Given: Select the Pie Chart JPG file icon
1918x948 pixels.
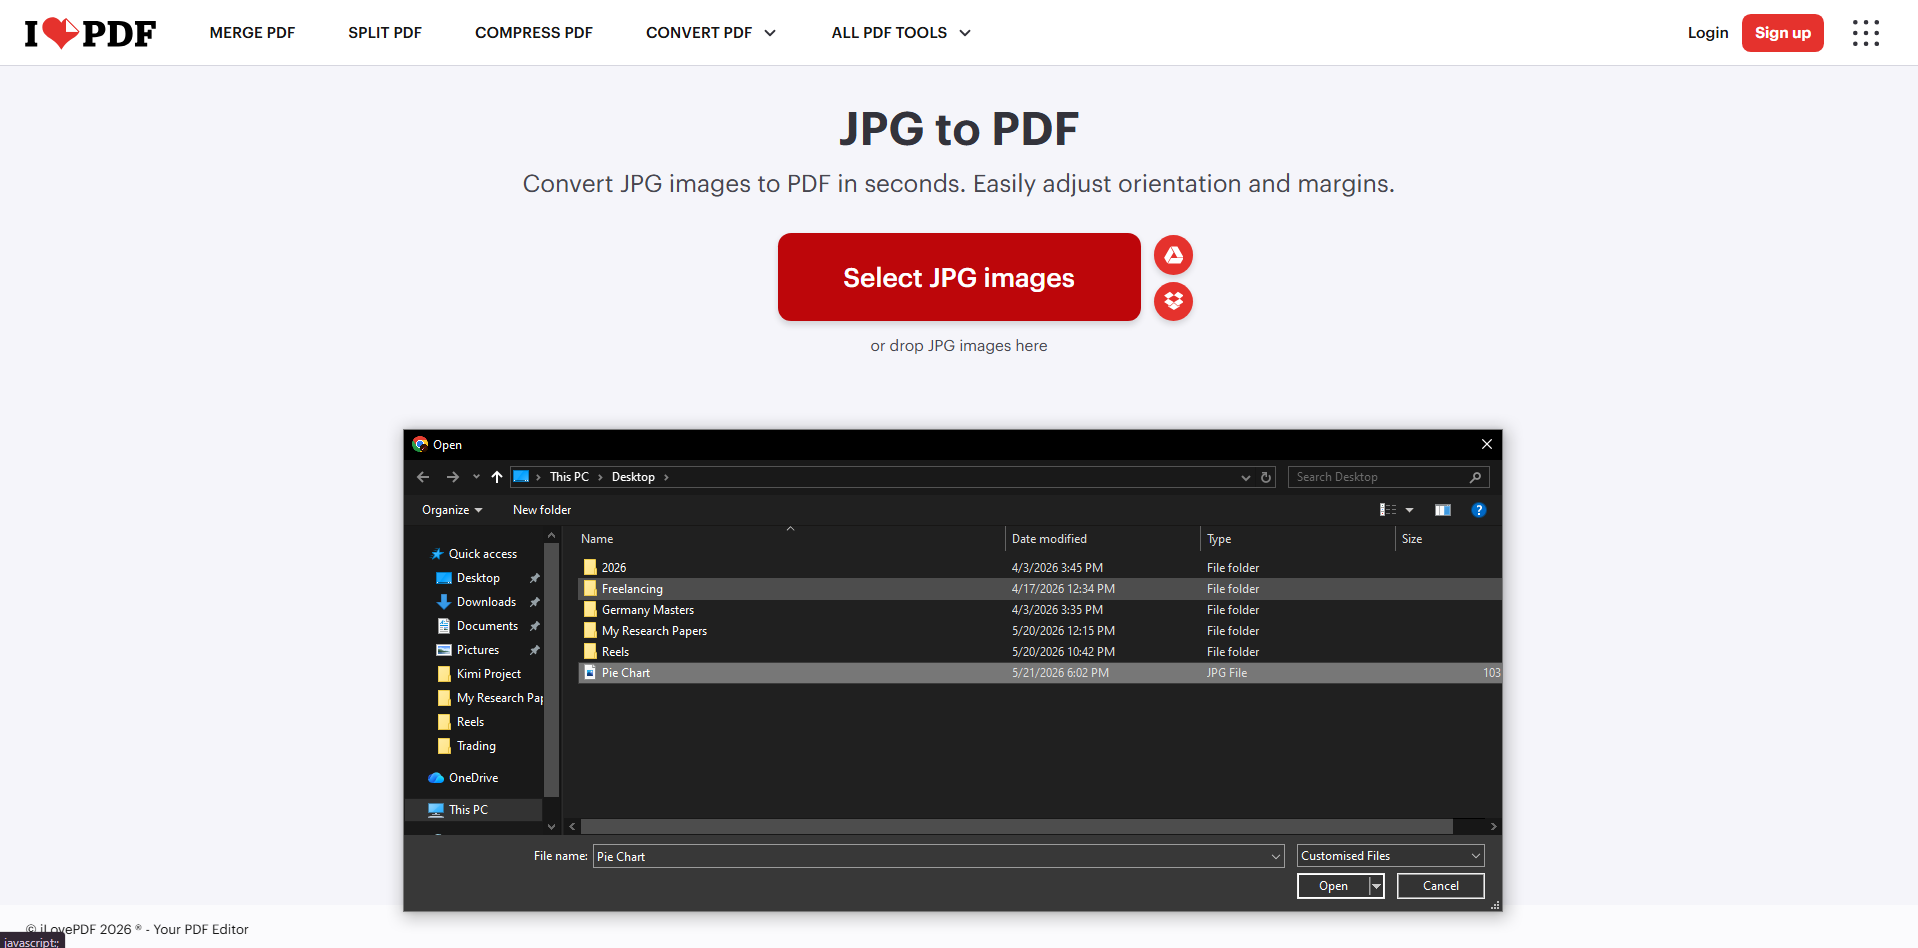Looking at the screenshot, I should click(x=590, y=672).
